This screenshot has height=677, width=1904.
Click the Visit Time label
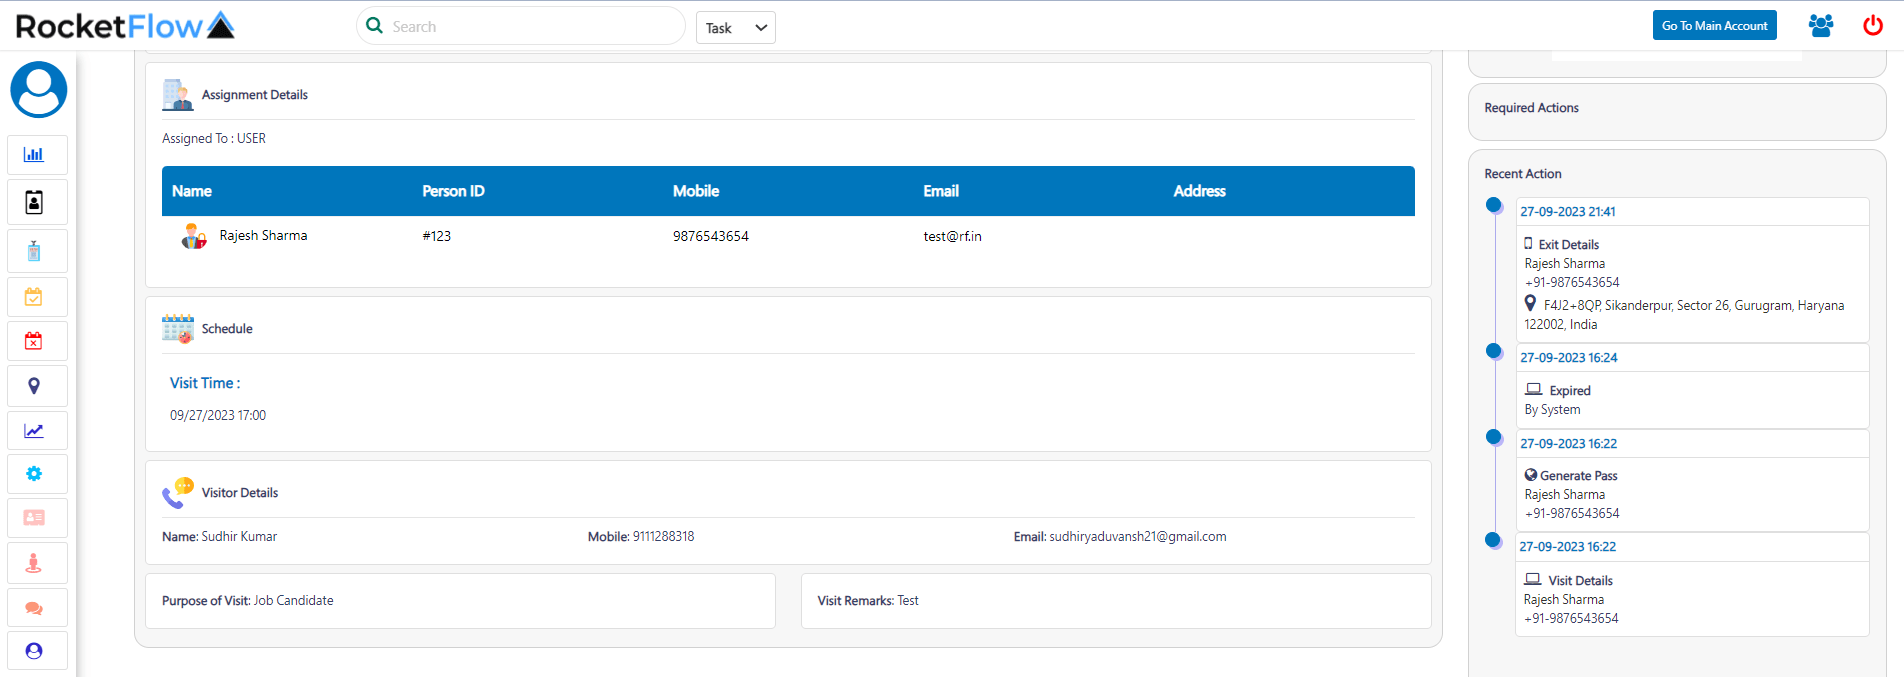[205, 383]
